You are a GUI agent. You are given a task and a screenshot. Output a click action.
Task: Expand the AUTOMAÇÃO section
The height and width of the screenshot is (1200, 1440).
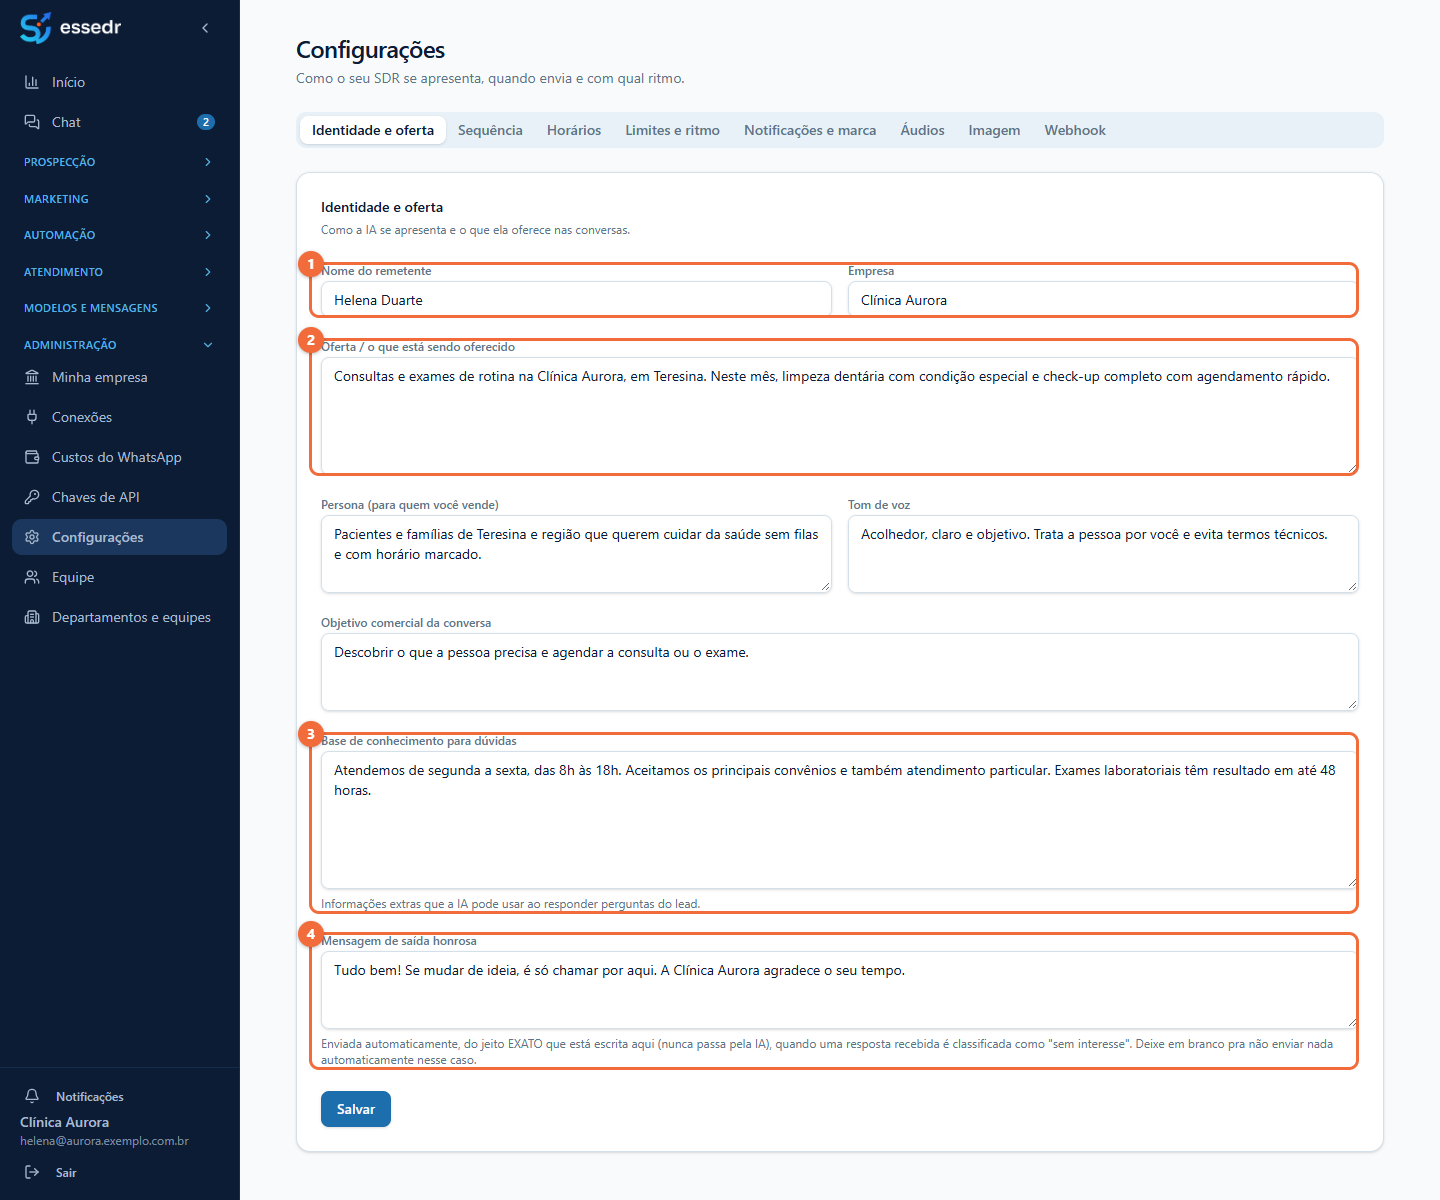coord(119,235)
